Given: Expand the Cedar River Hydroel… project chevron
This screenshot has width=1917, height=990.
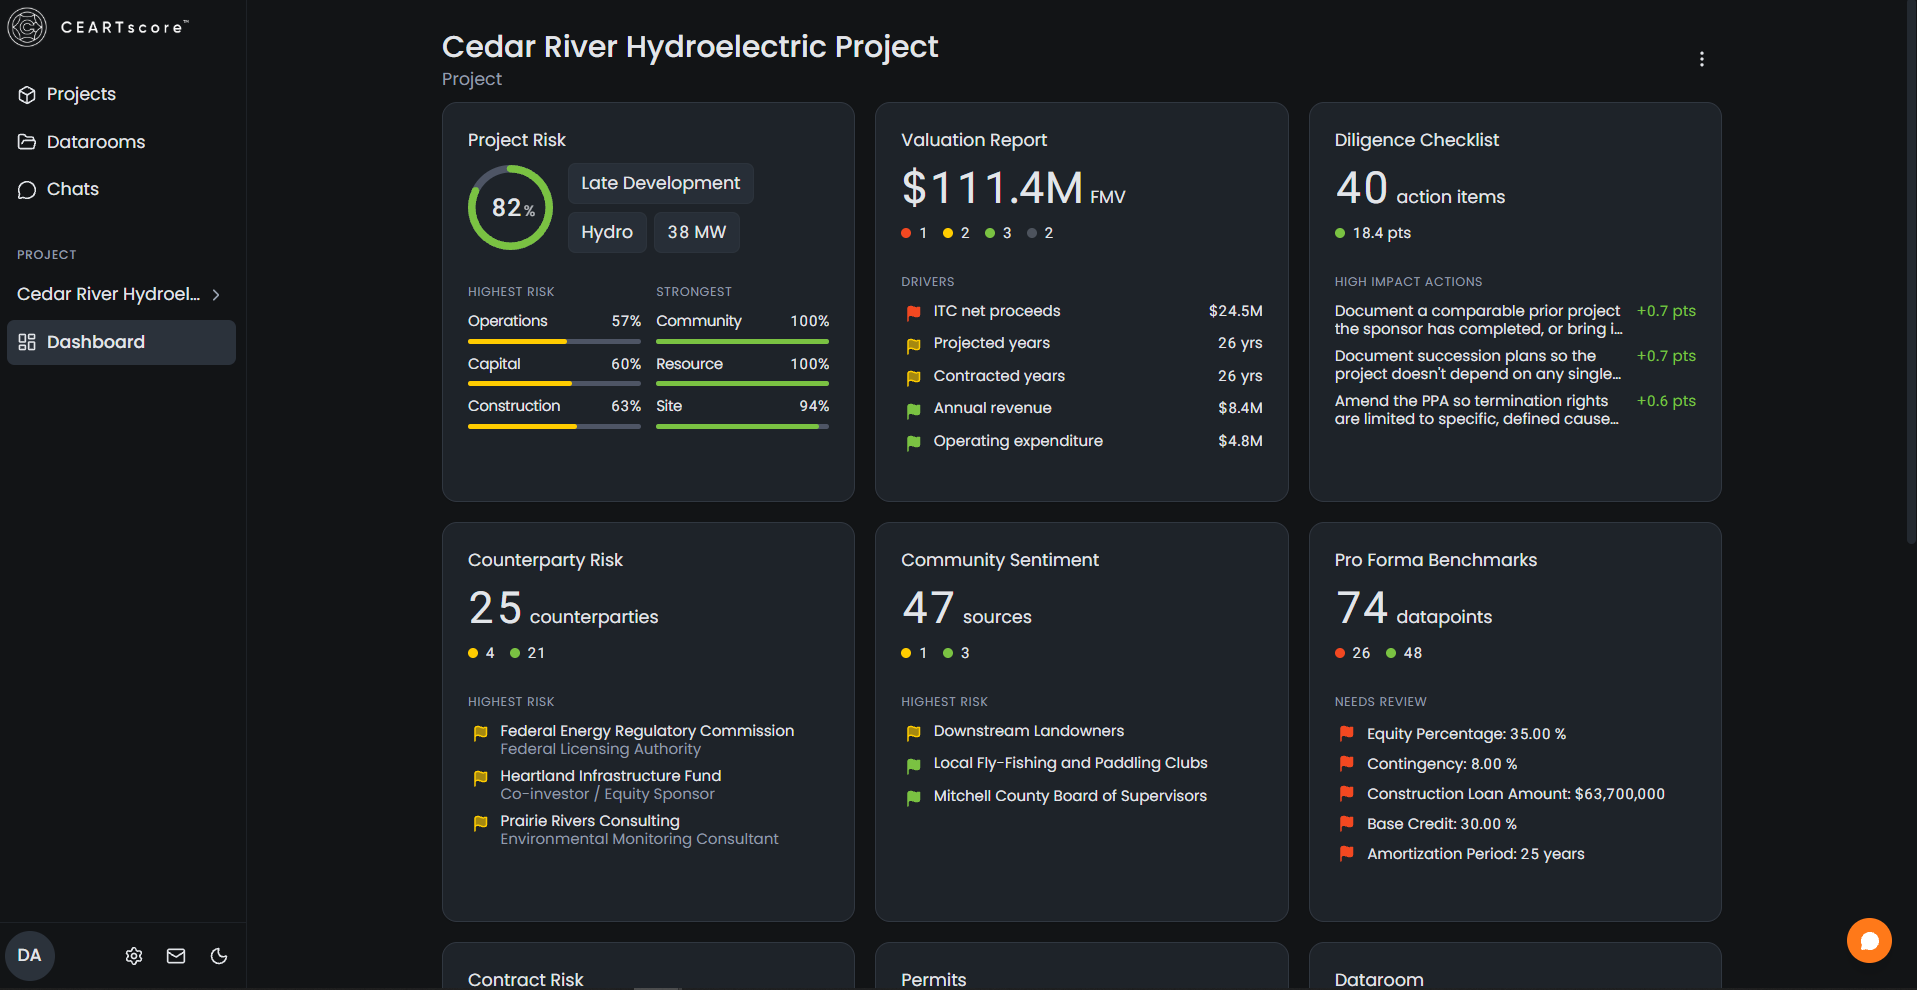Looking at the screenshot, I should [216, 294].
